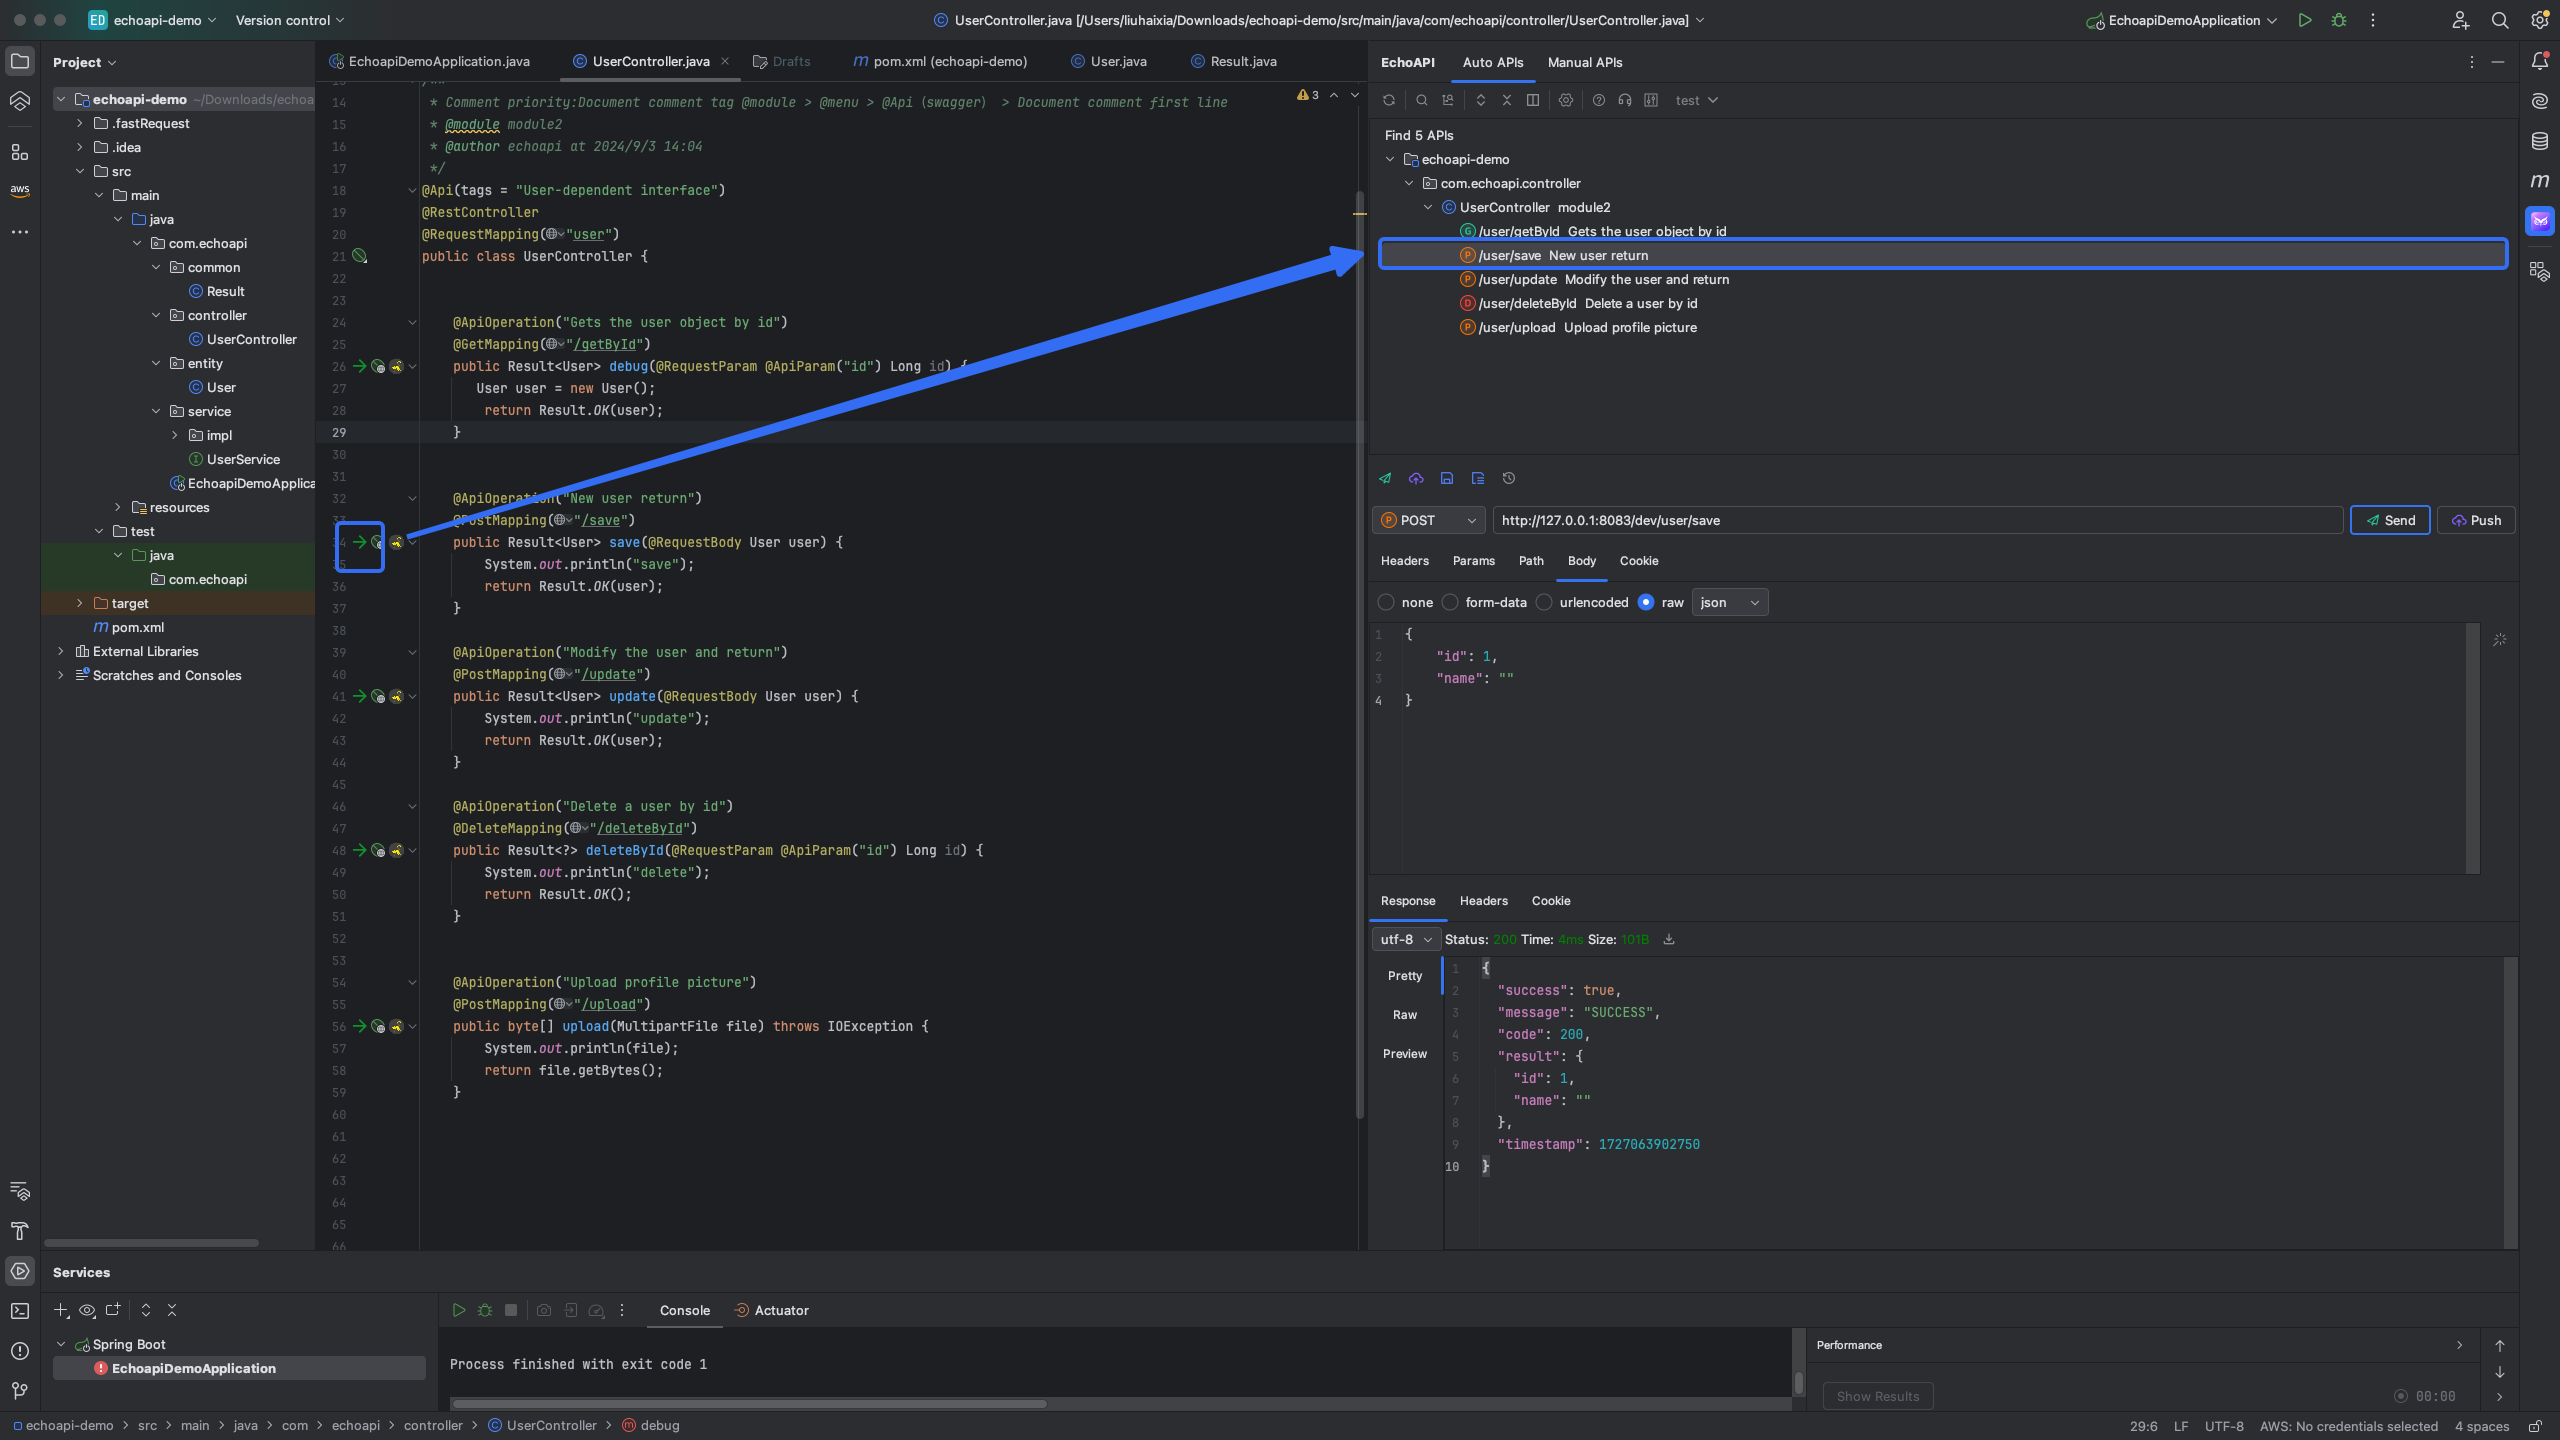Viewport: 2560px width, 1440px height.
Task: Collapse UserController module2 node
Action: coord(1428,207)
